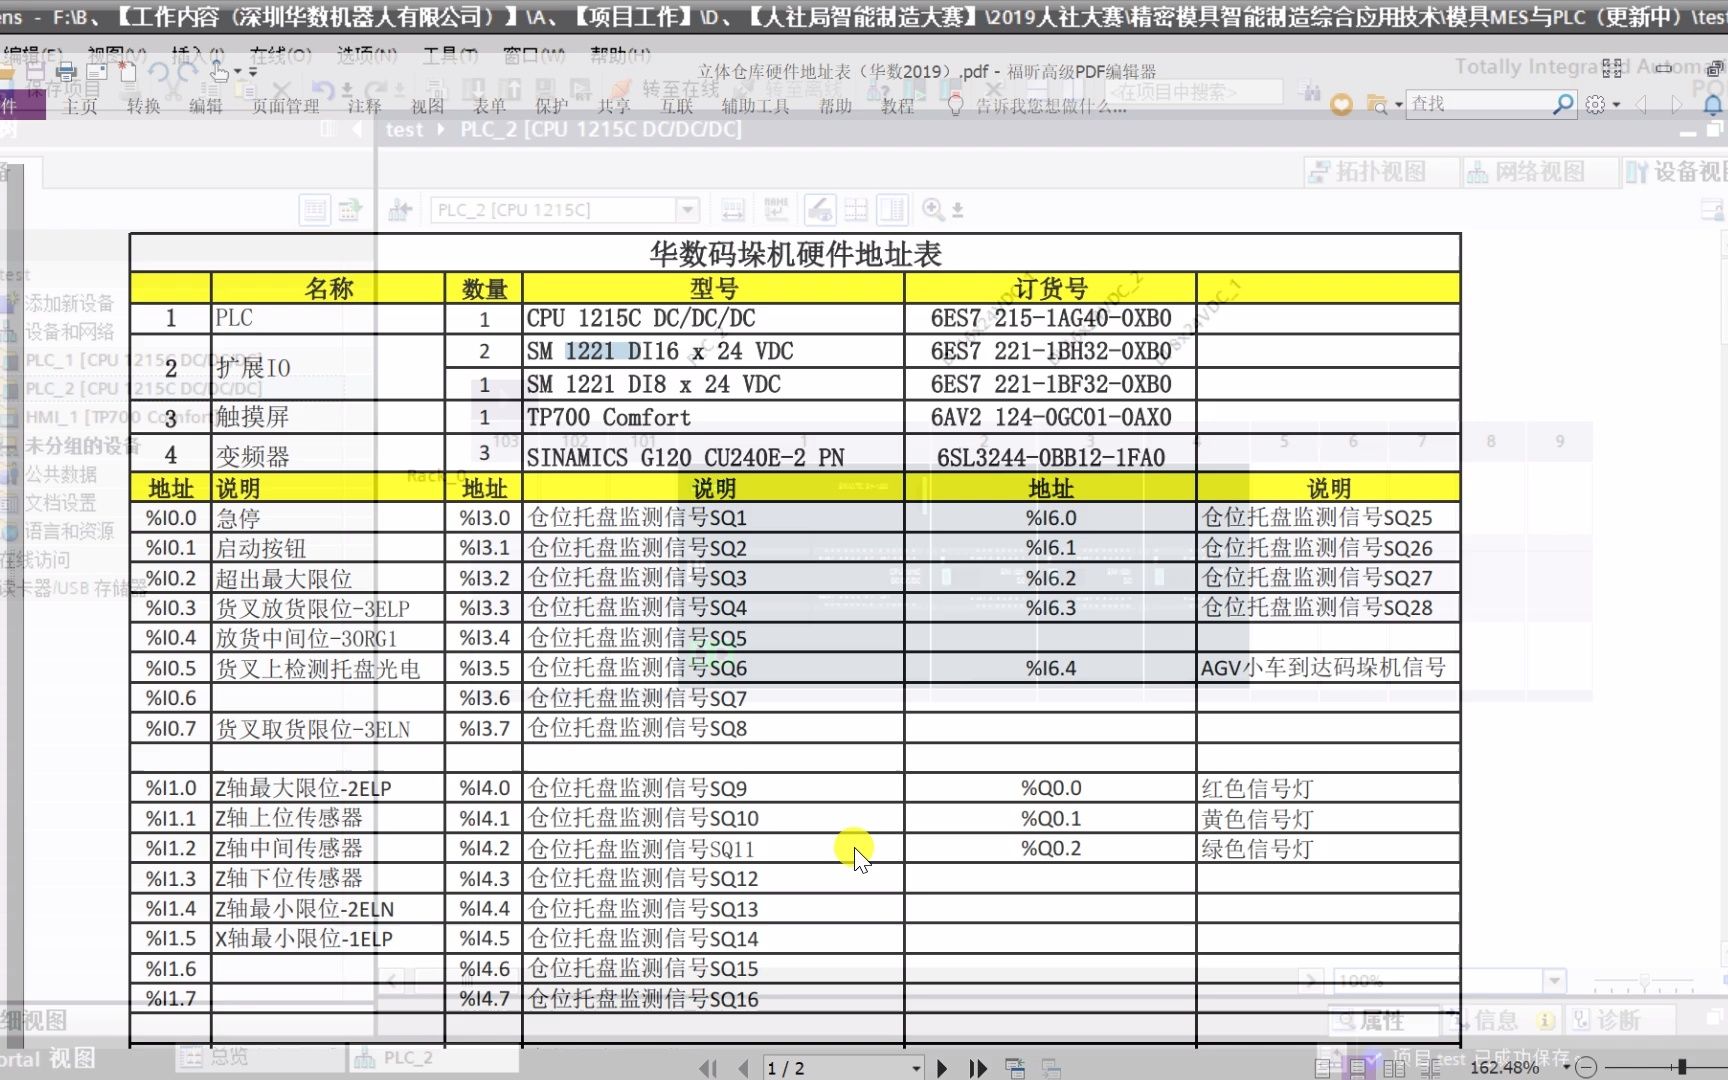The height and width of the screenshot is (1080, 1728).
Task: Open the zoom percentage 162.48% dropdown
Action: point(1568,1067)
